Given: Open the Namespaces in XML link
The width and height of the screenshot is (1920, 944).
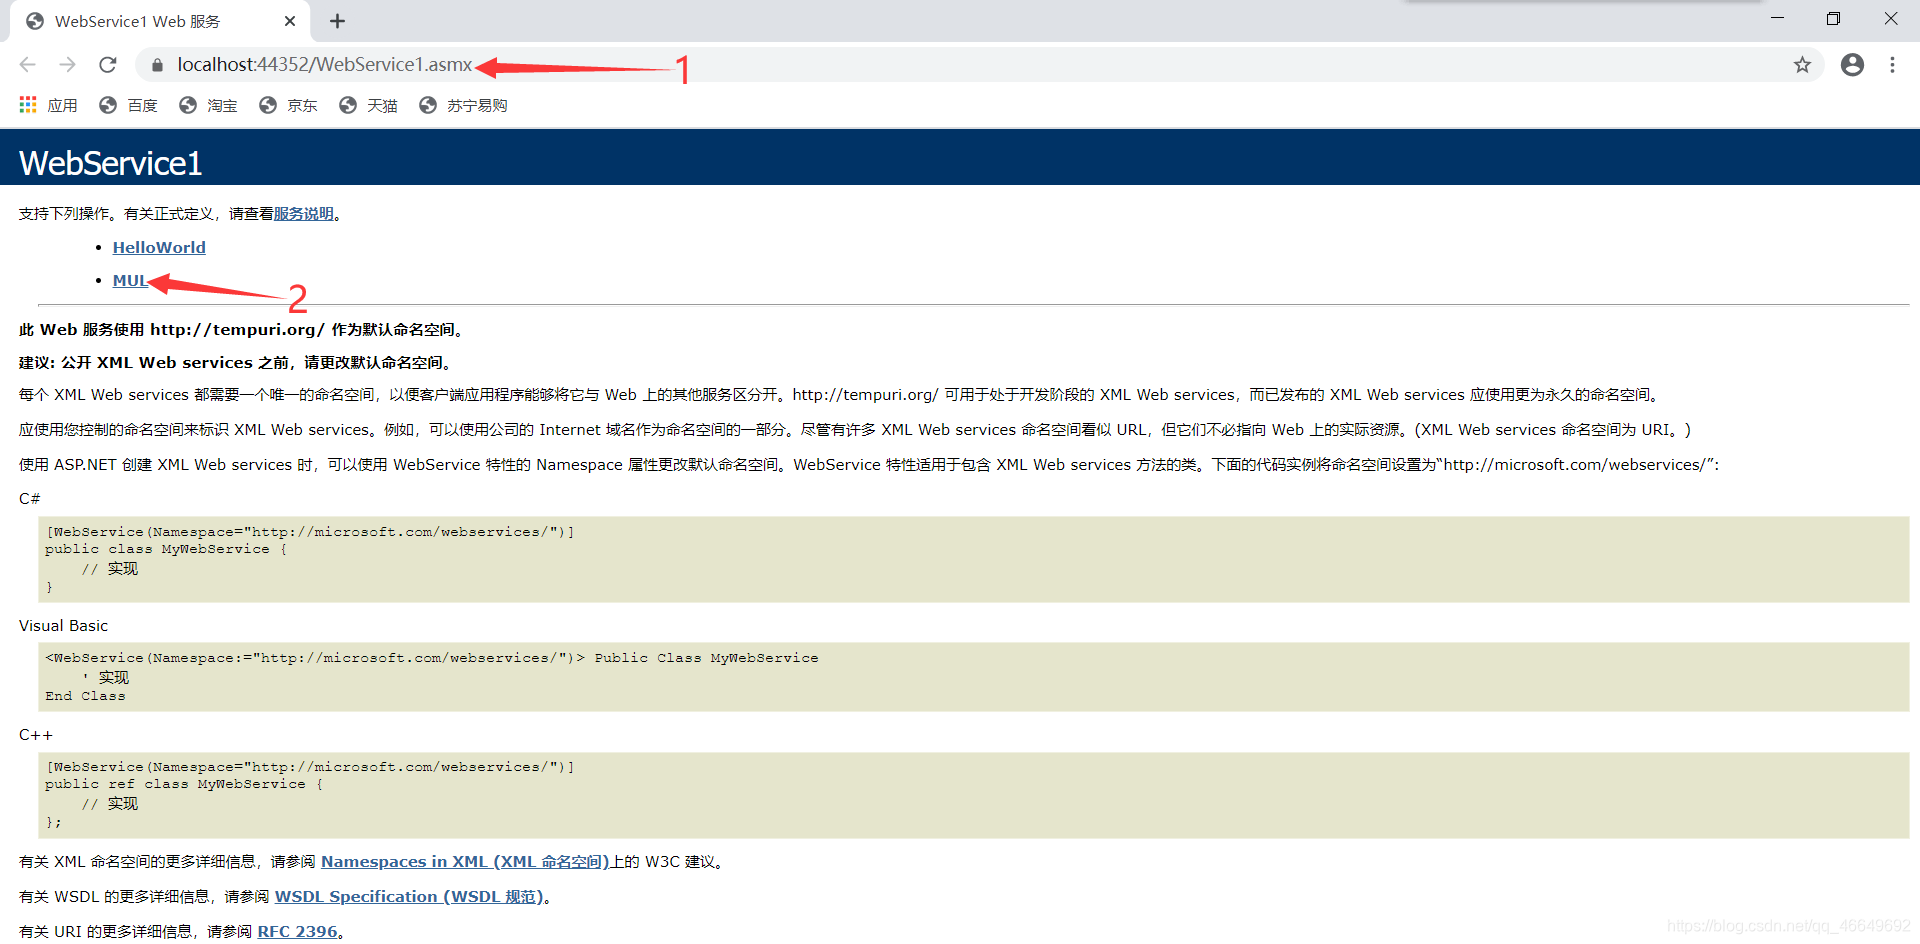Looking at the screenshot, I should coord(465,861).
